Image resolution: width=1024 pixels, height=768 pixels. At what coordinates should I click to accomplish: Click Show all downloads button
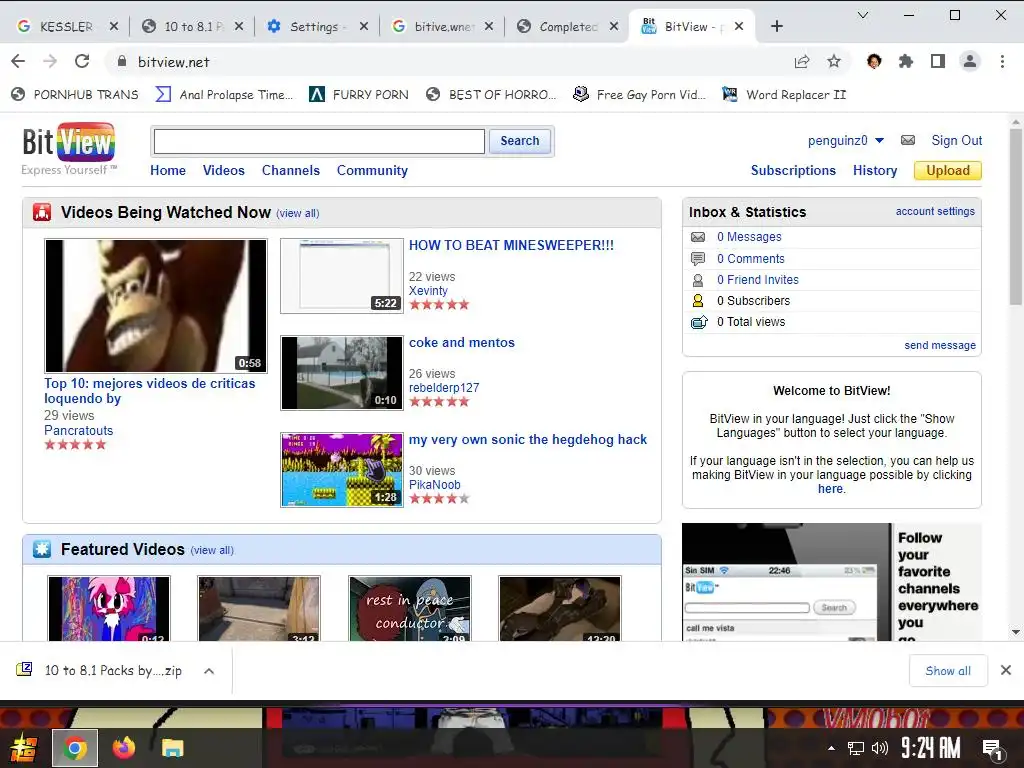[948, 671]
